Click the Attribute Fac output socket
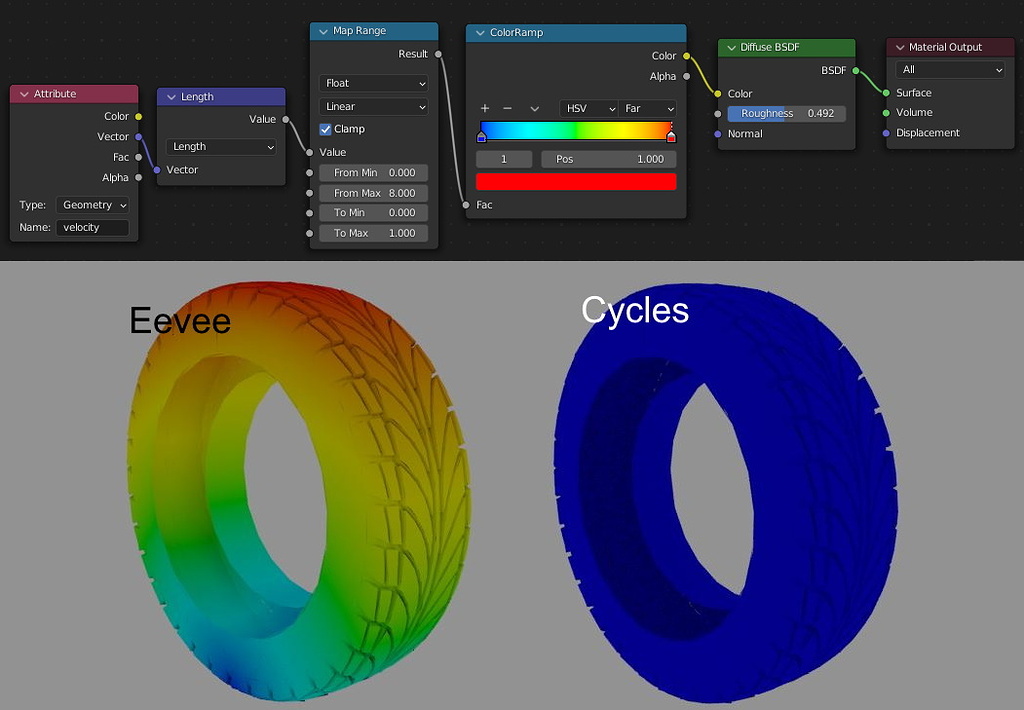 tap(138, 157)
